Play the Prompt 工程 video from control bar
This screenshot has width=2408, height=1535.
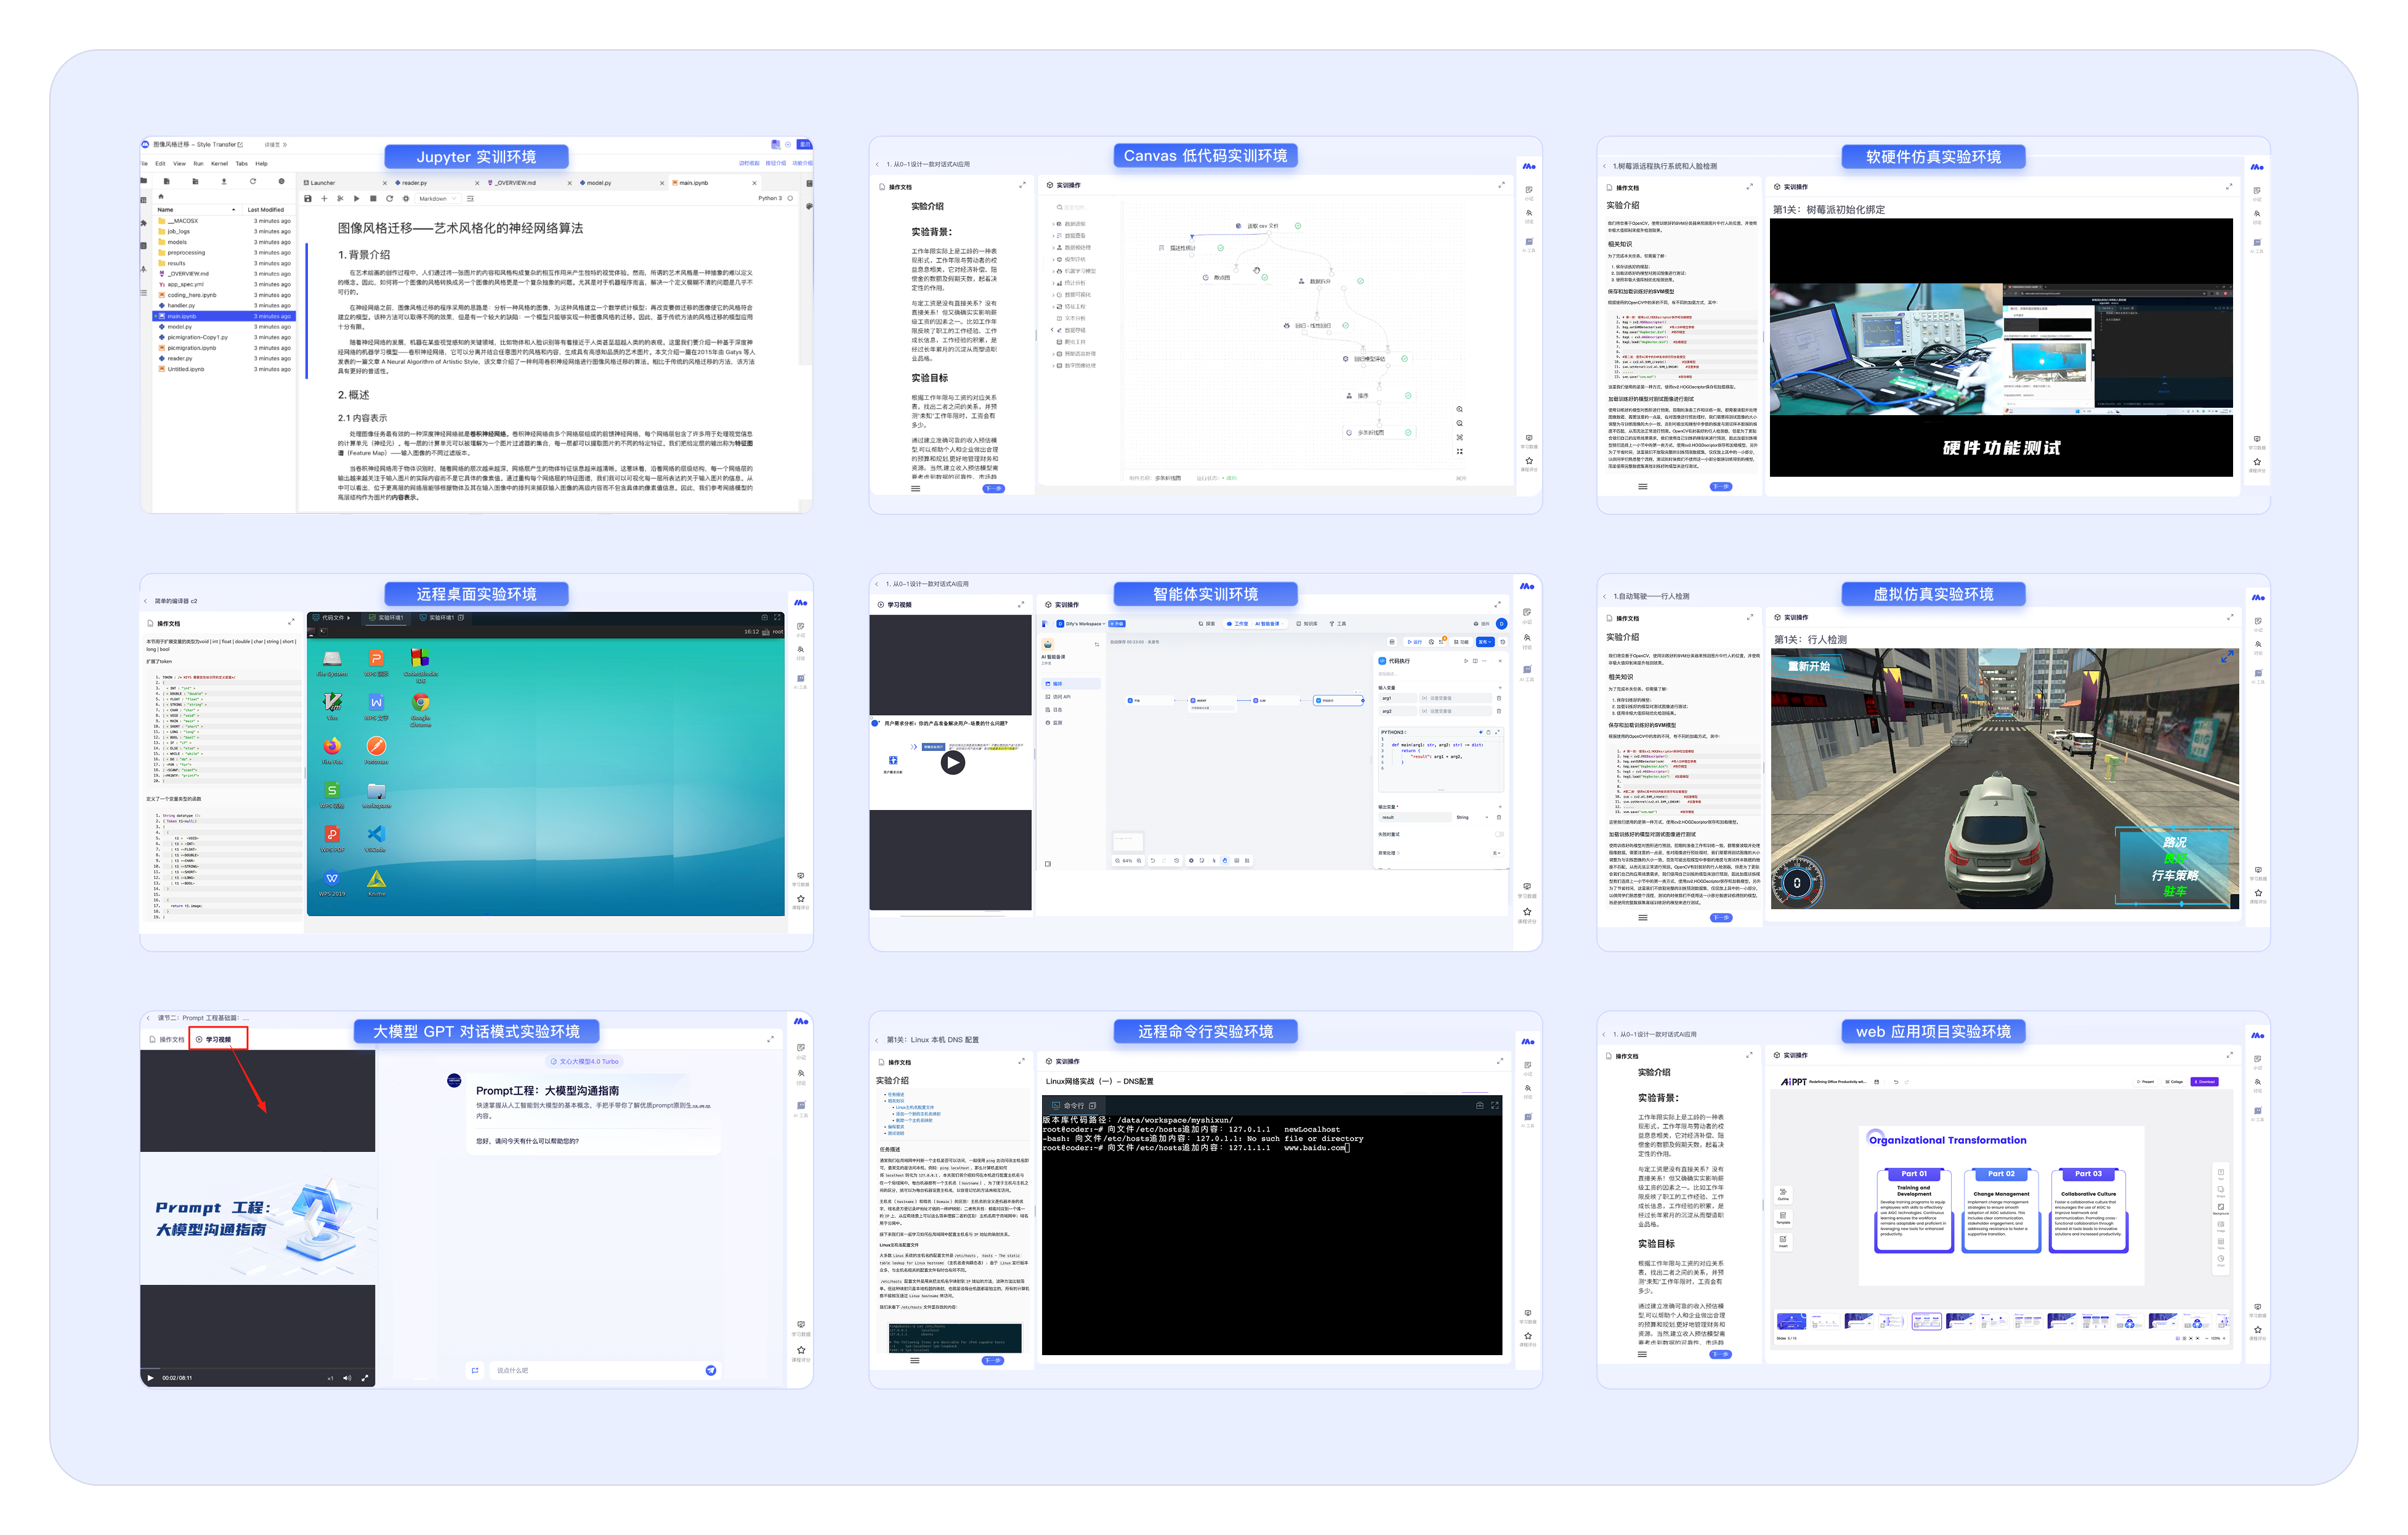tap(151, 1378)
